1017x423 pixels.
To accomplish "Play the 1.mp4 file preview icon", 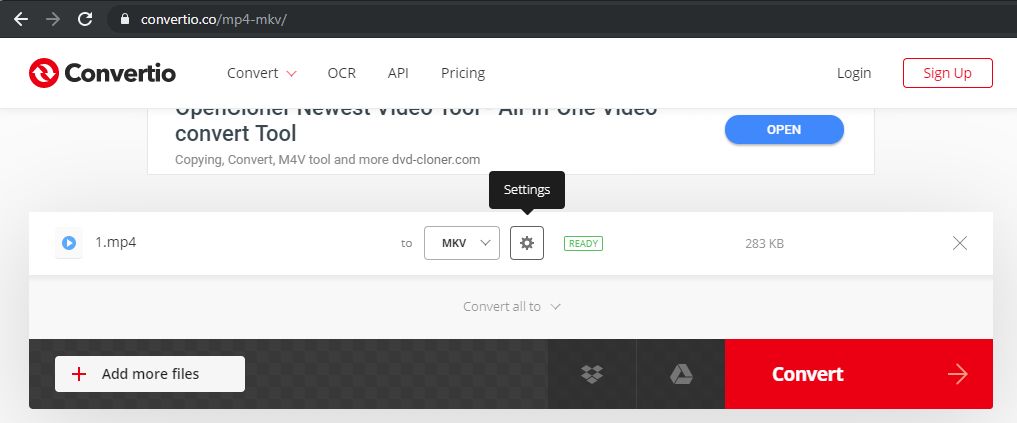I will 69,243.
